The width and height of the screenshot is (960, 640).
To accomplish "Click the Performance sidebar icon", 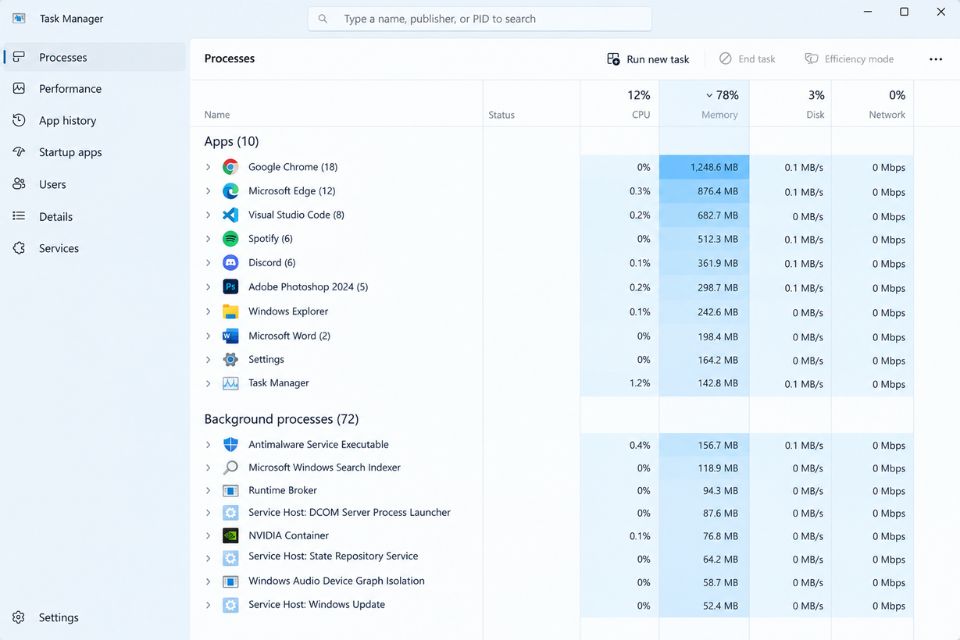I will click(x=19, y=88).
